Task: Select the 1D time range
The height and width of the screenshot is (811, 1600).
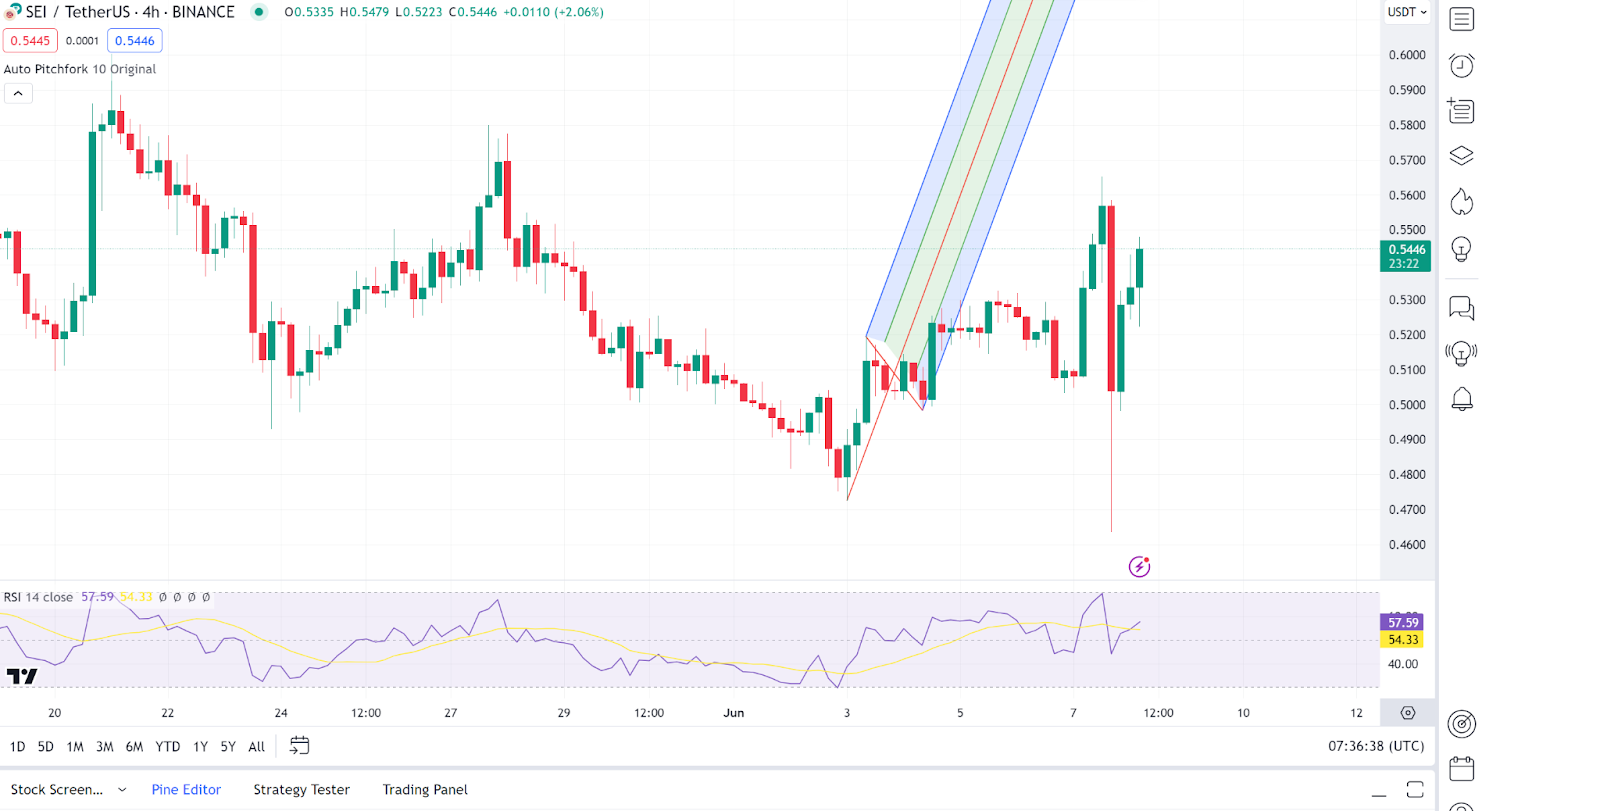Action: [17, 746]
